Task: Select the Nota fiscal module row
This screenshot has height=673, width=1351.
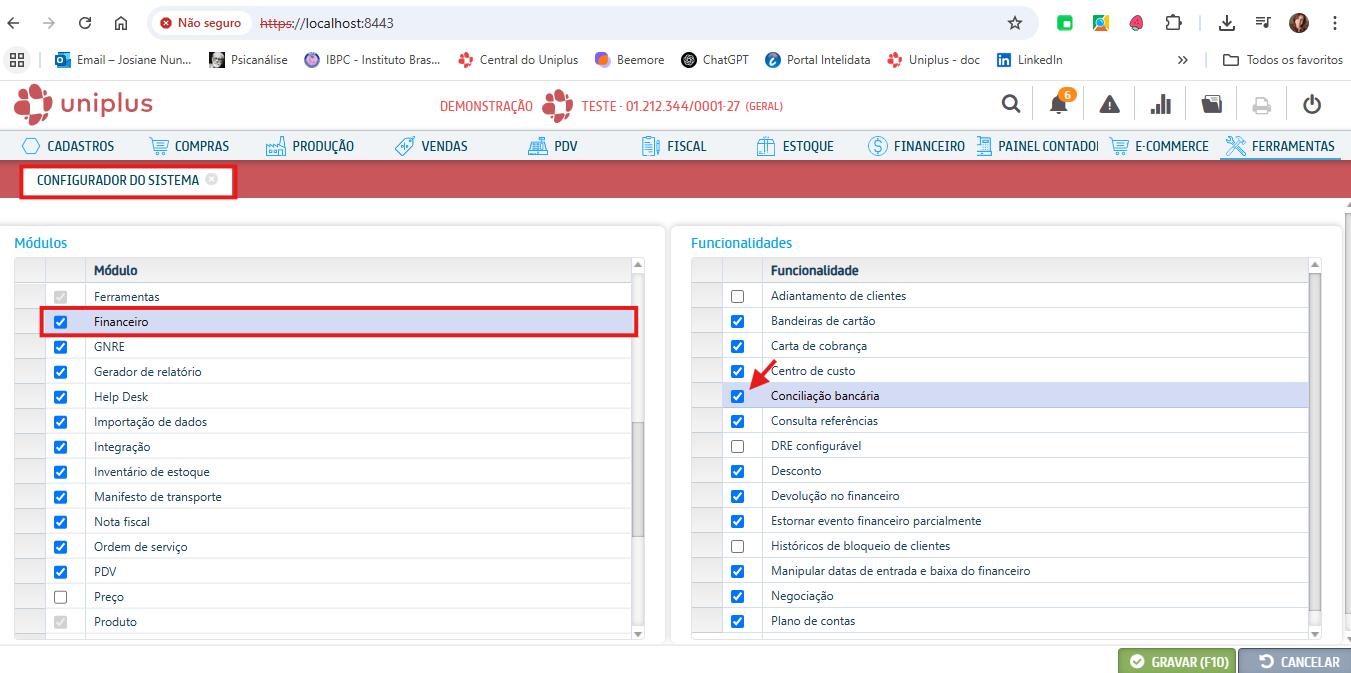Action: coord(122,522)
